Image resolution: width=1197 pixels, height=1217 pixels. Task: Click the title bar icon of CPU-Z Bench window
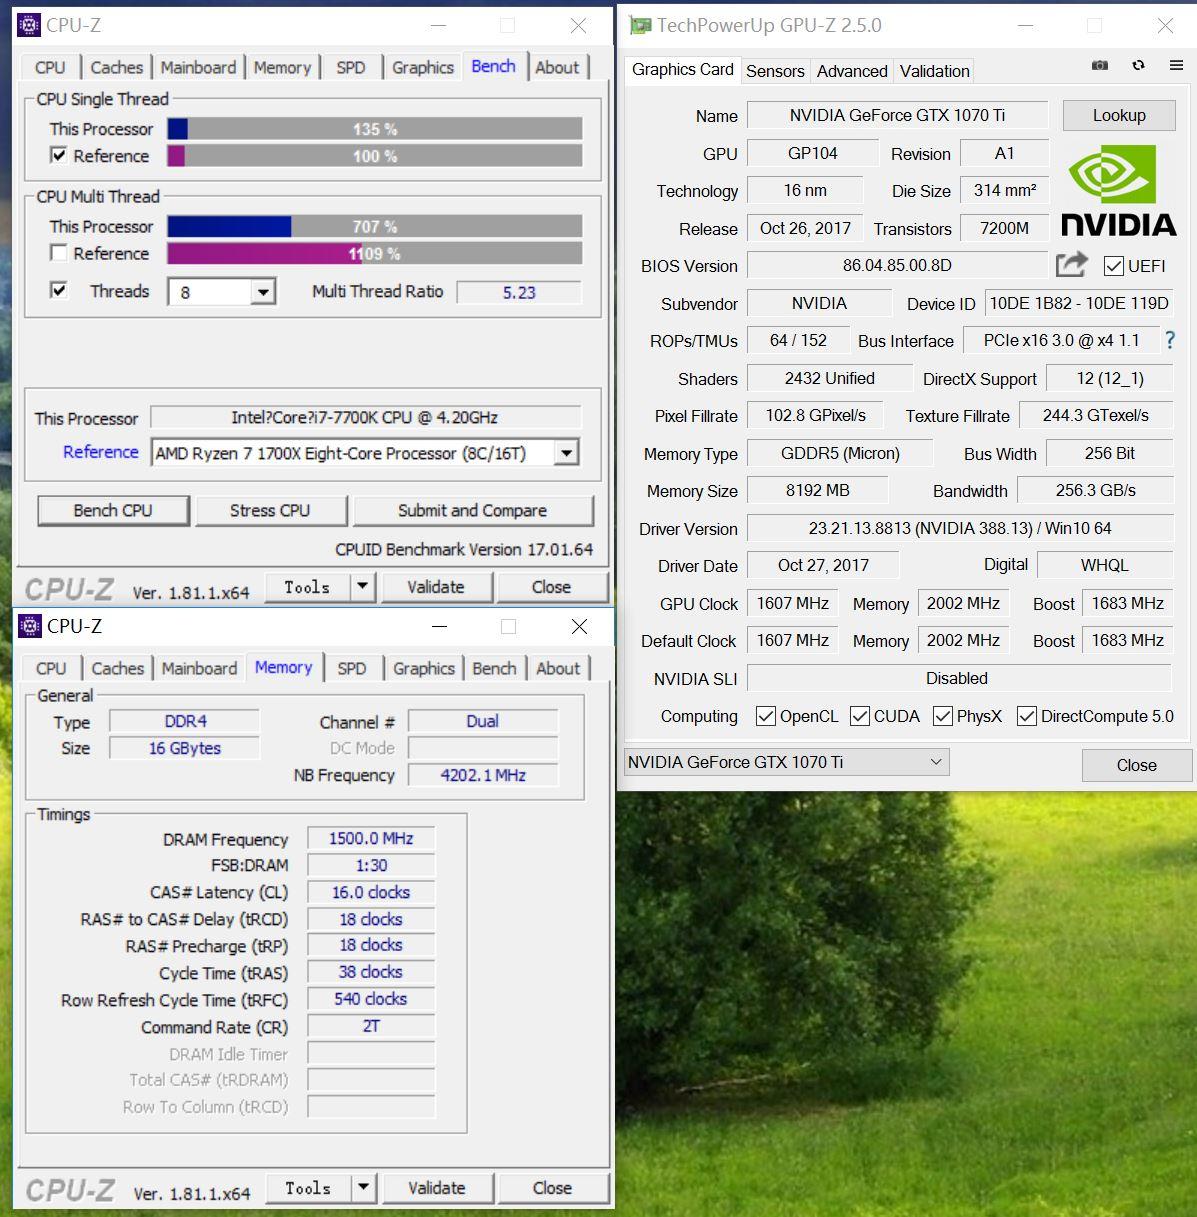[x=30, y=25]
